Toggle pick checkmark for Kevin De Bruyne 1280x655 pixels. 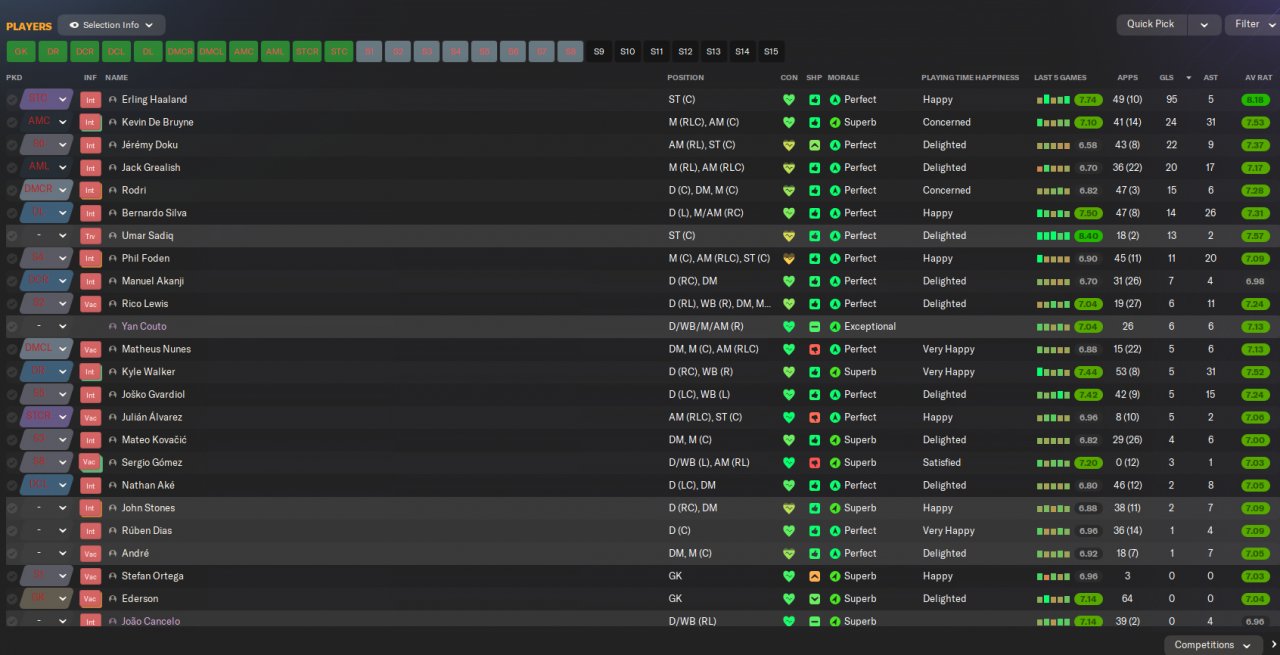(x=12, y=122)
